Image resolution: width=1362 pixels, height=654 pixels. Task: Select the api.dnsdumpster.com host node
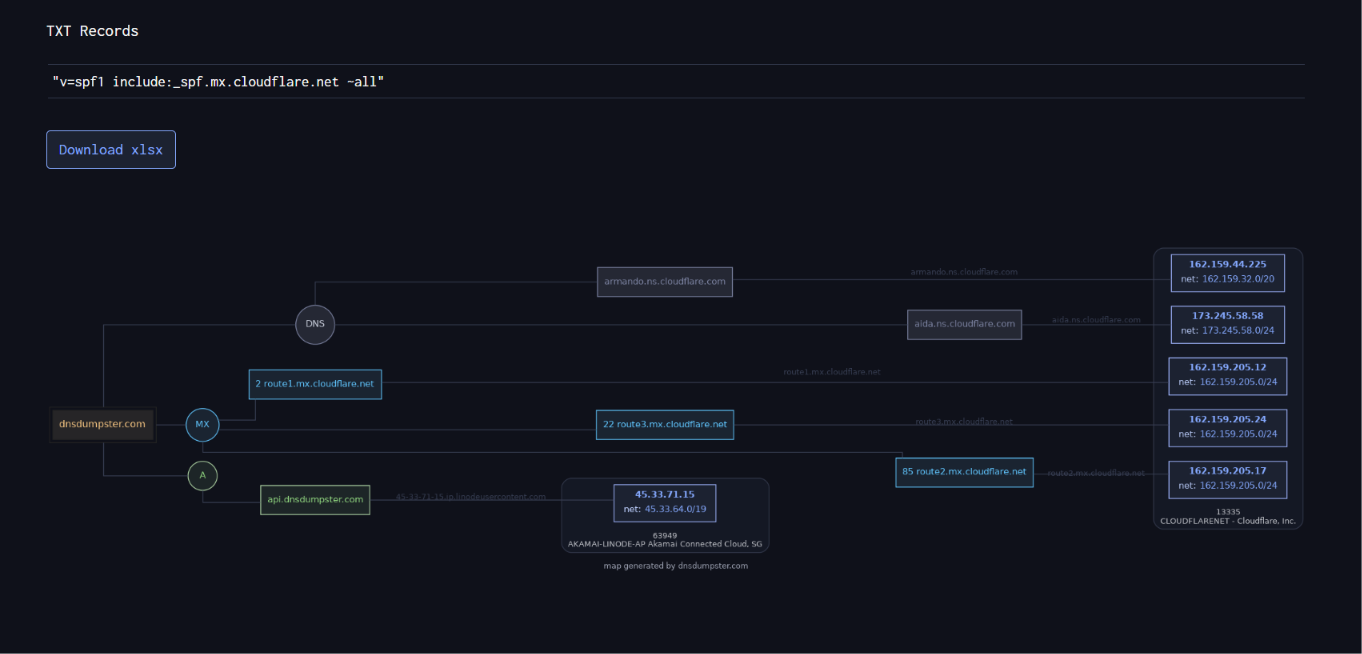click(x=315, y=500)
